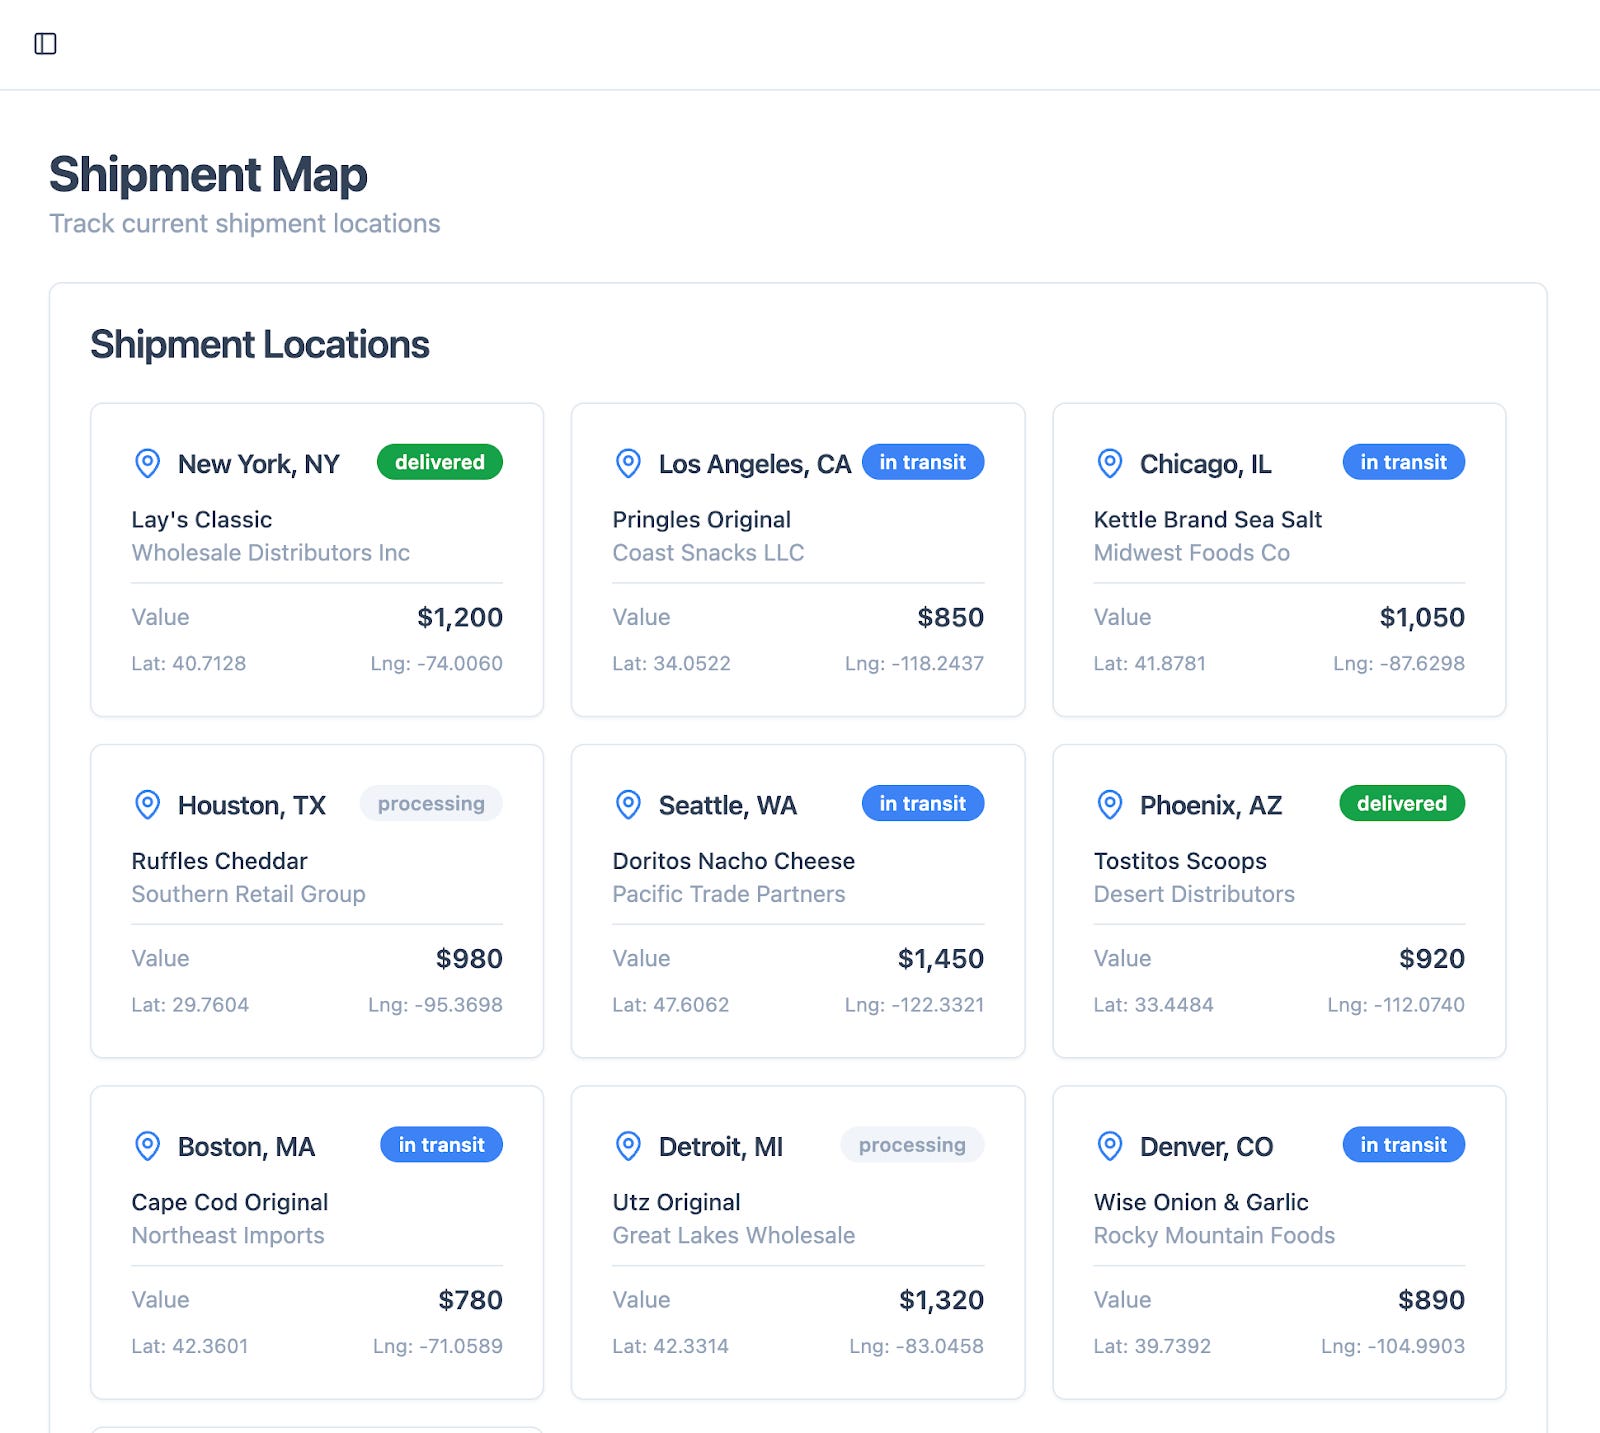Click the map pin icon for Los Angeles, CA
1600x1433 pixels.
pos(628,463)
